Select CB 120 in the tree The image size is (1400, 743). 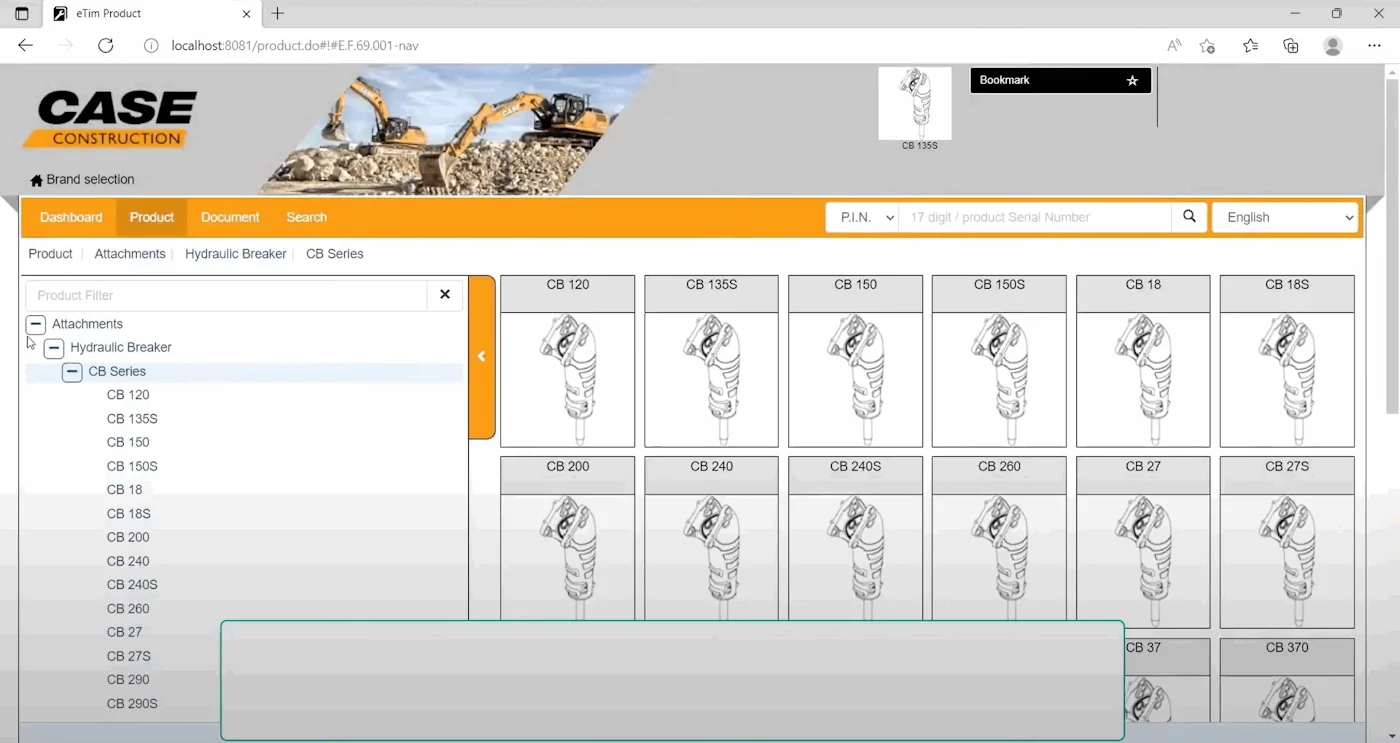128,395
